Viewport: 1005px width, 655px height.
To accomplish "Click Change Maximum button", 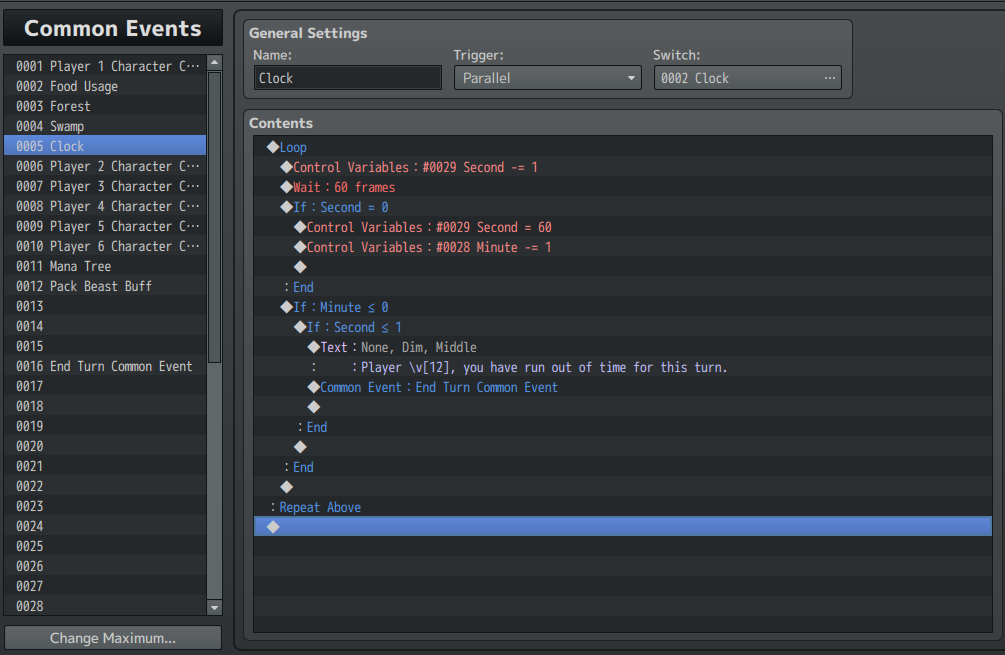I will (113, 638).
